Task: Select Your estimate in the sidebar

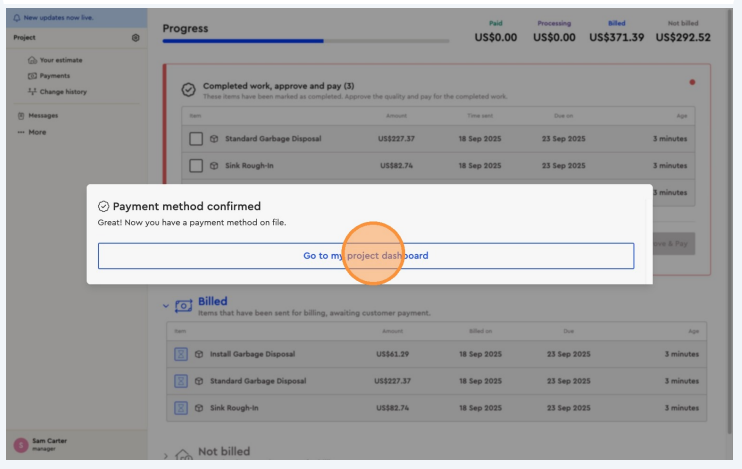Action: tap(61, 60)
